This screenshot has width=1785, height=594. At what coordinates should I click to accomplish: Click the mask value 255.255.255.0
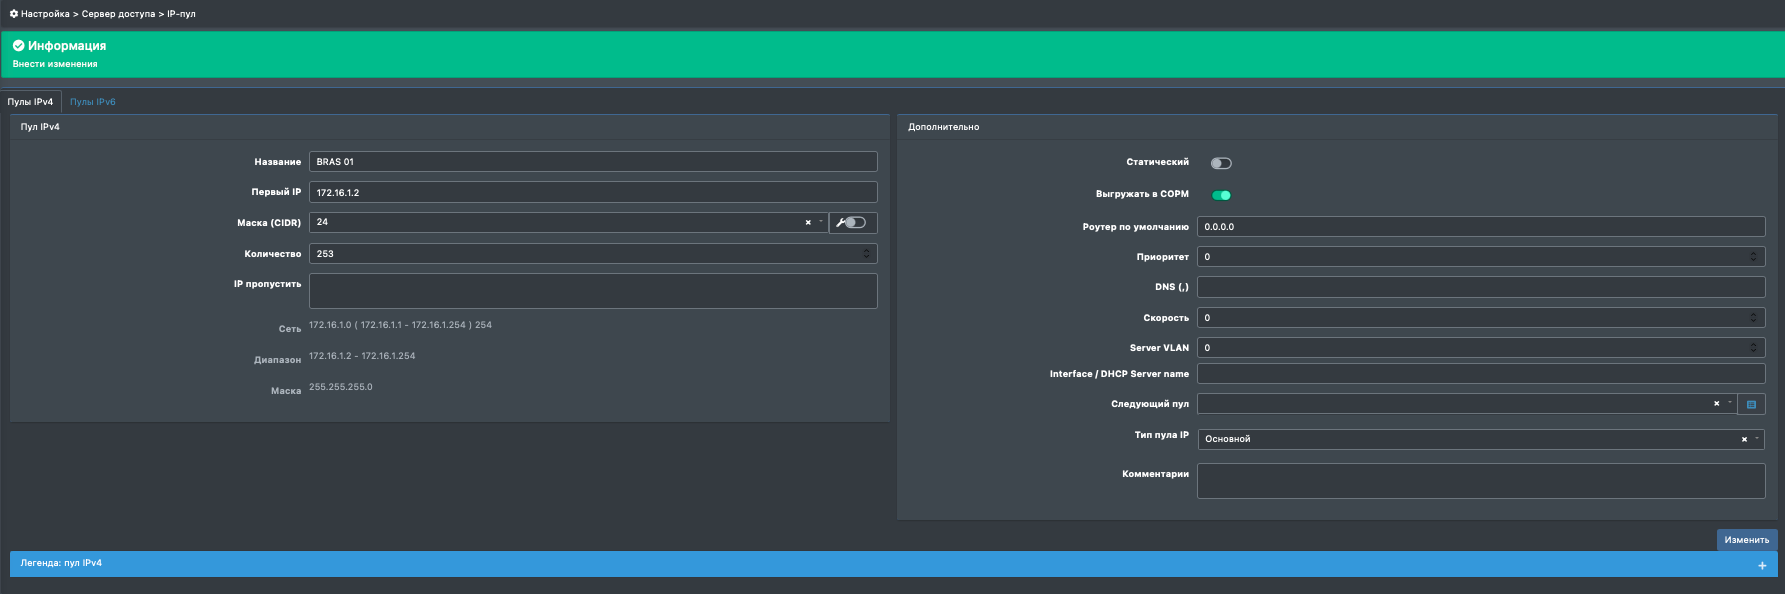(x=341, y=387)
